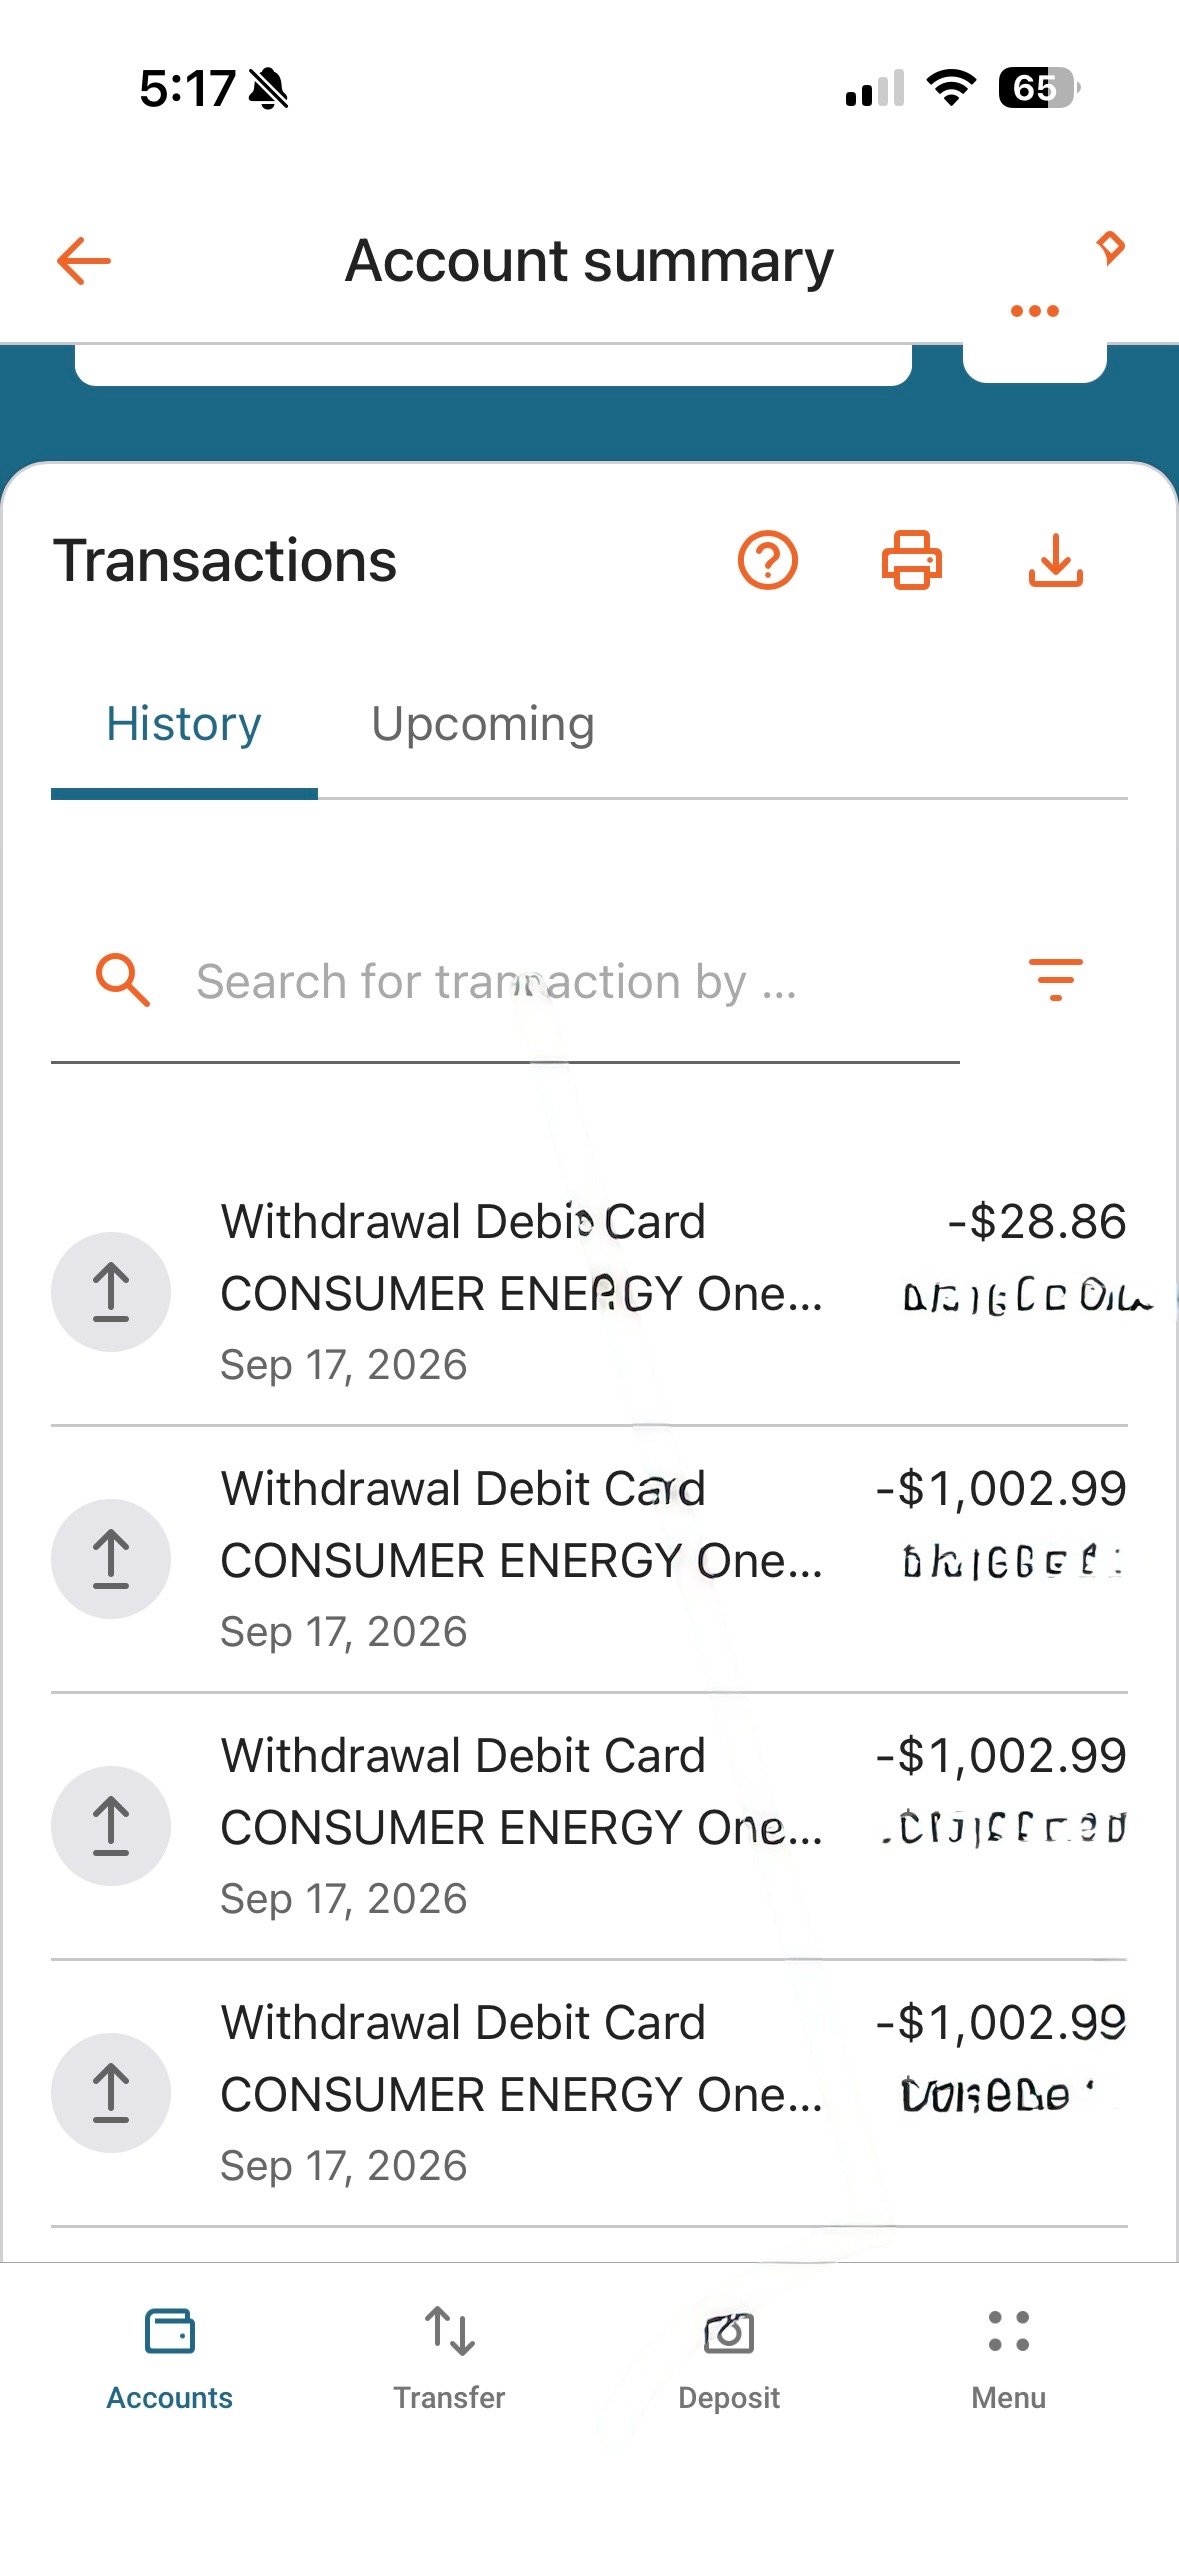The height and width of the screenshot is (2556, 1179).
Task: Focus the Search for transaction field
Action: pyautogui.click(x=505, y=982)
